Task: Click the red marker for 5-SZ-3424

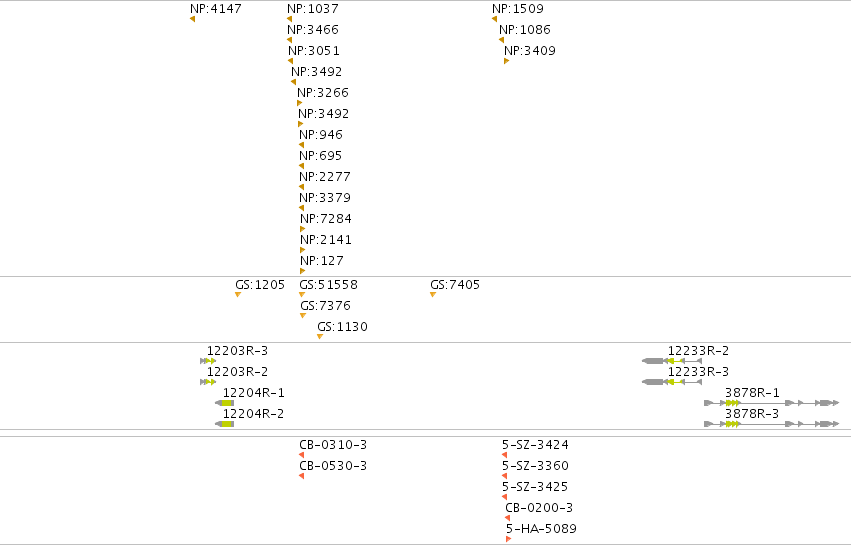Action: [504, 455]
